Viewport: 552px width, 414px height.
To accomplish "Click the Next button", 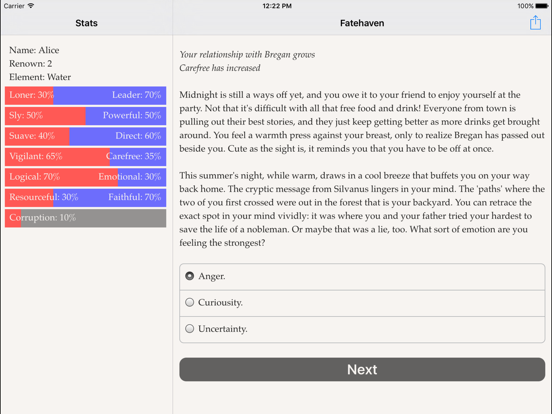I will 362,369.
